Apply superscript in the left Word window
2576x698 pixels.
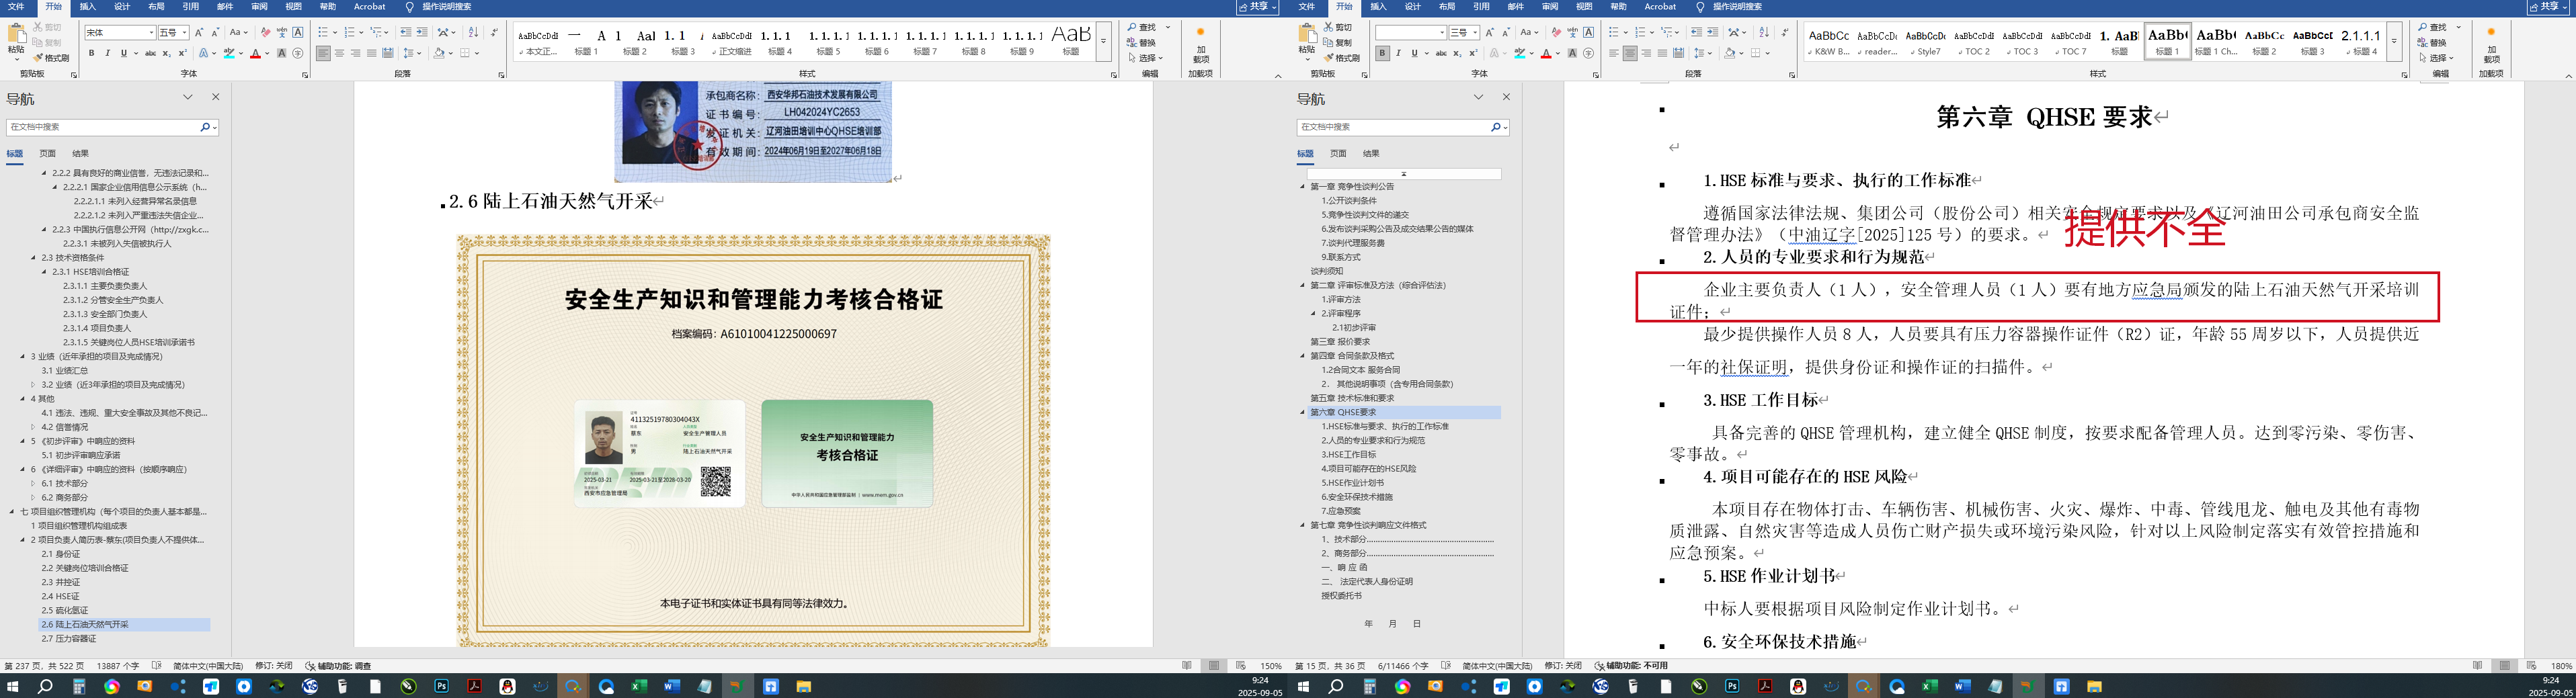pos(182,53)
